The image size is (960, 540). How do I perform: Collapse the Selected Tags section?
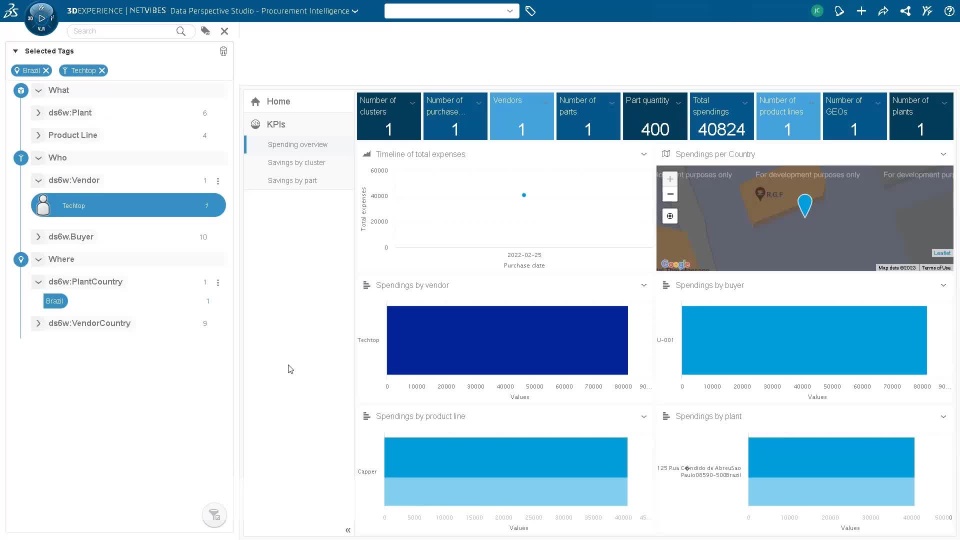click(15, 51)
